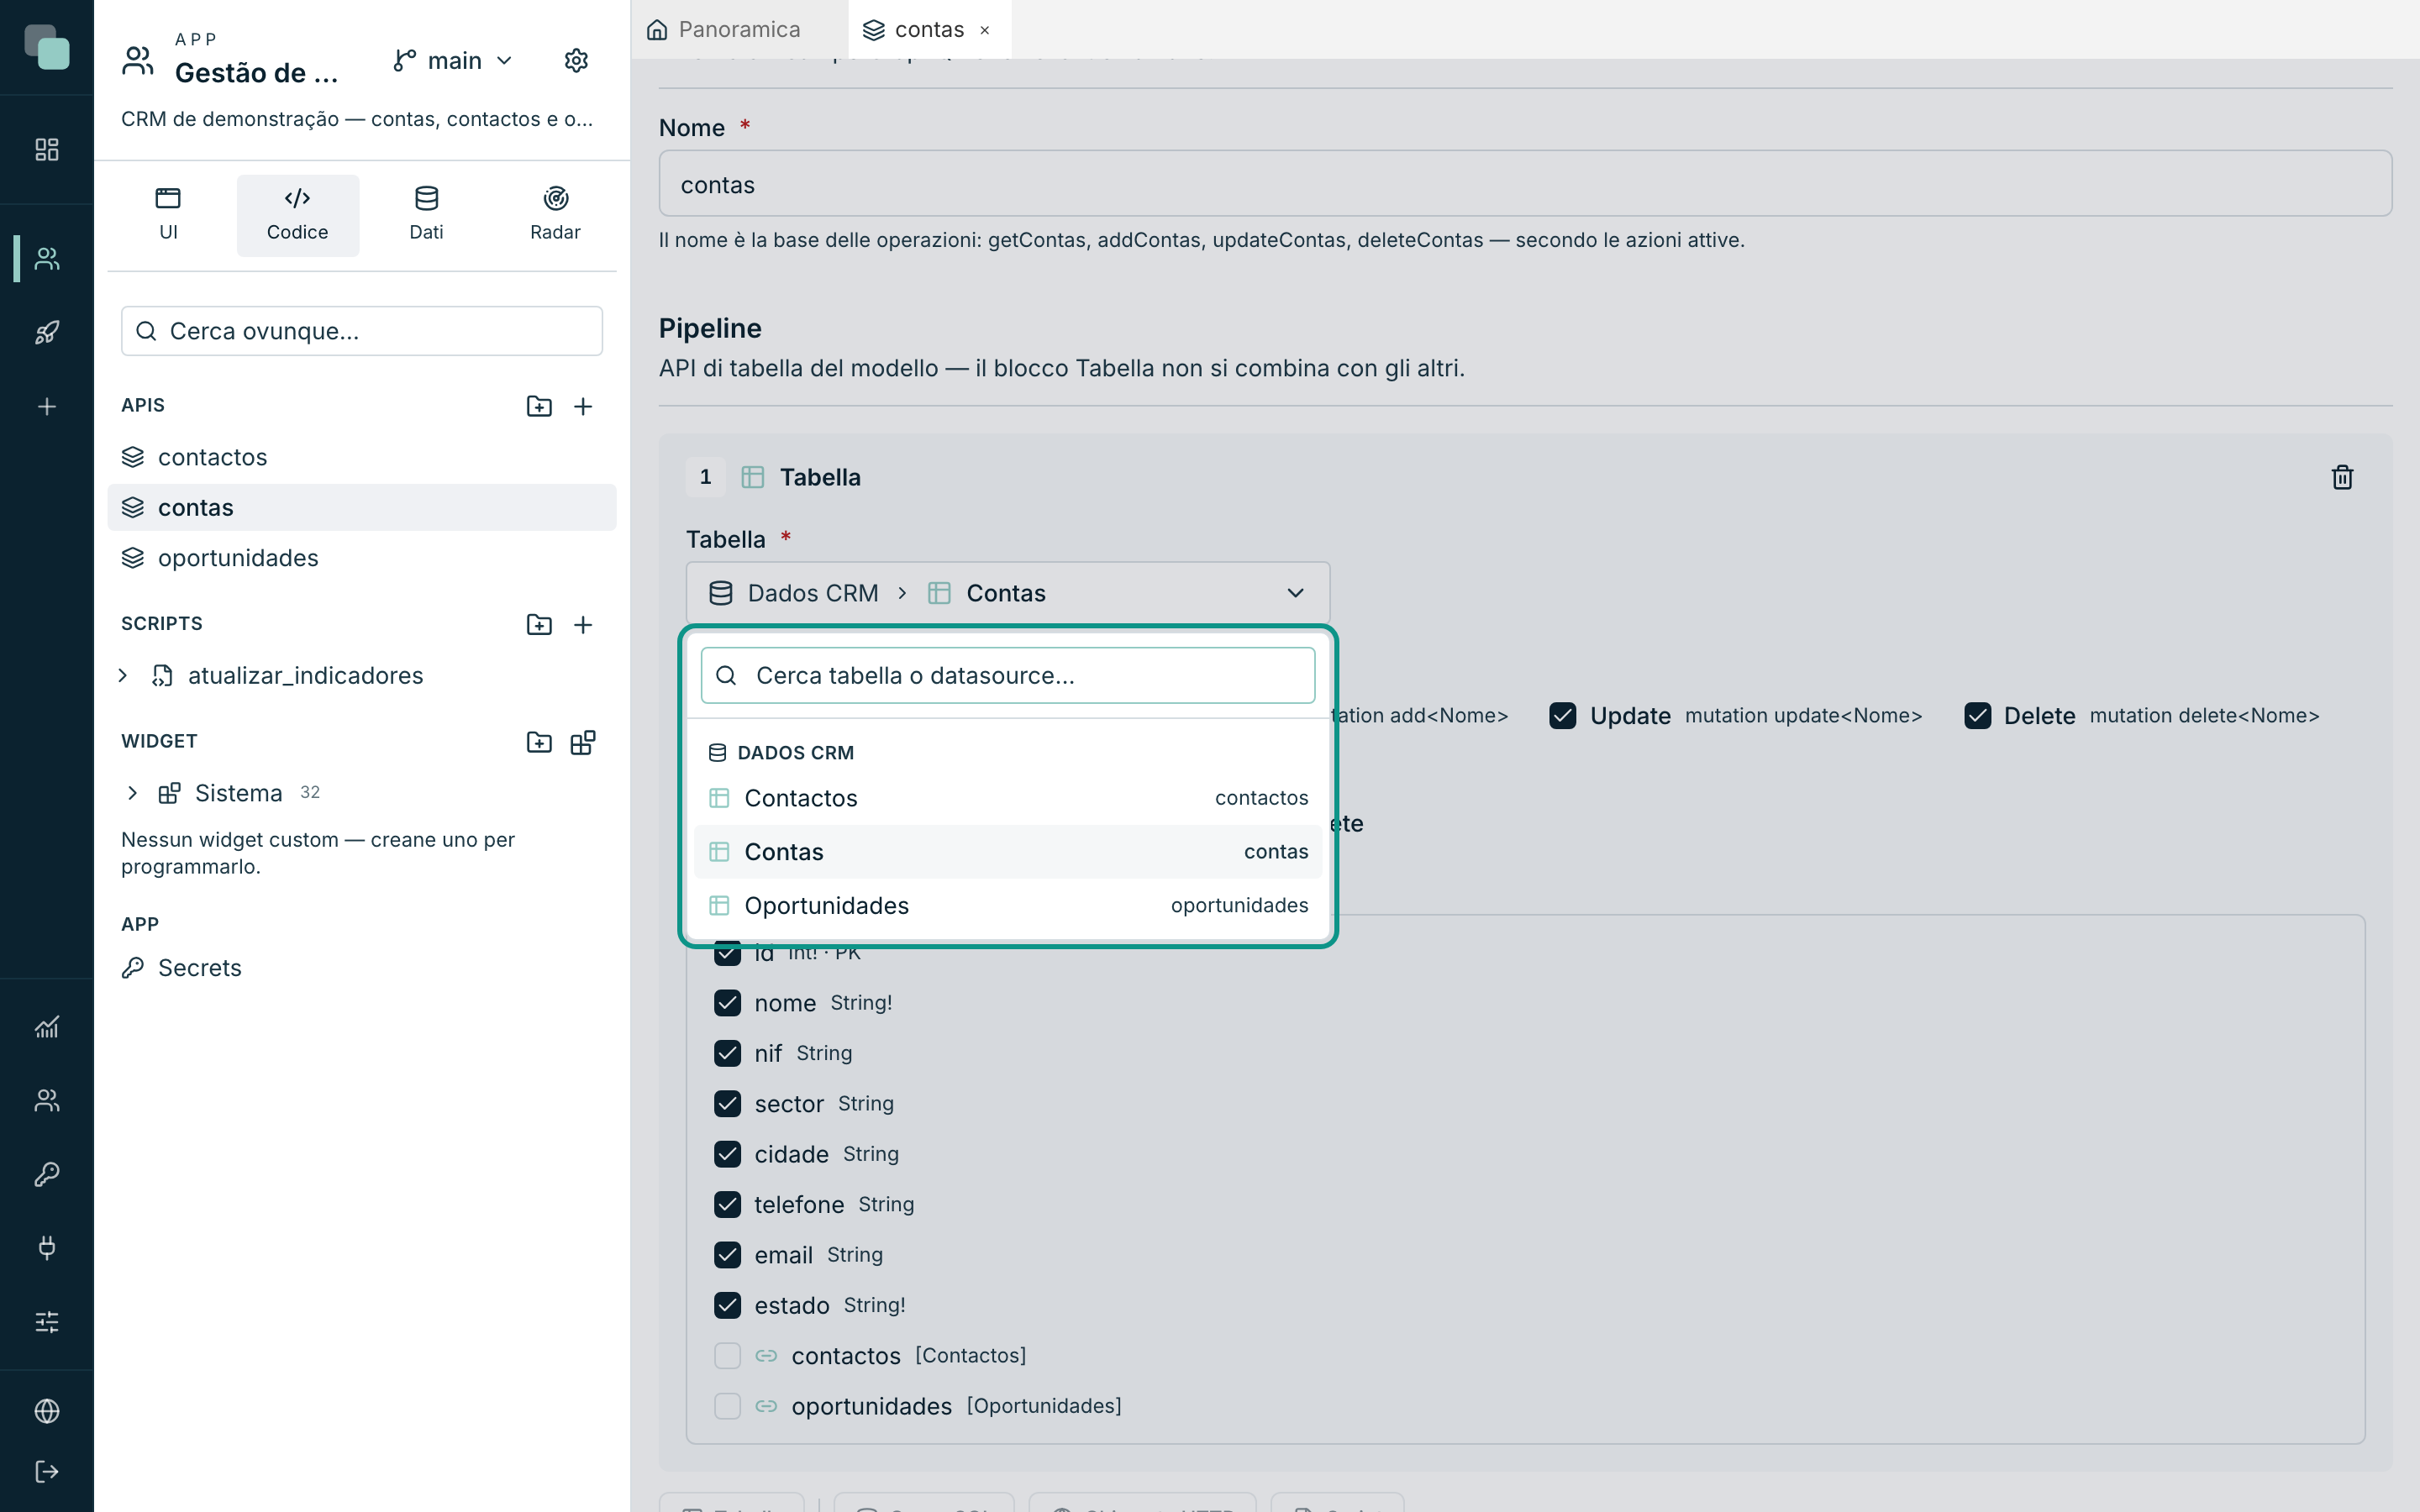2420x1512 pixels.
Task: Expand the atualizar_indicadores script tree
Action: [123, 675]
